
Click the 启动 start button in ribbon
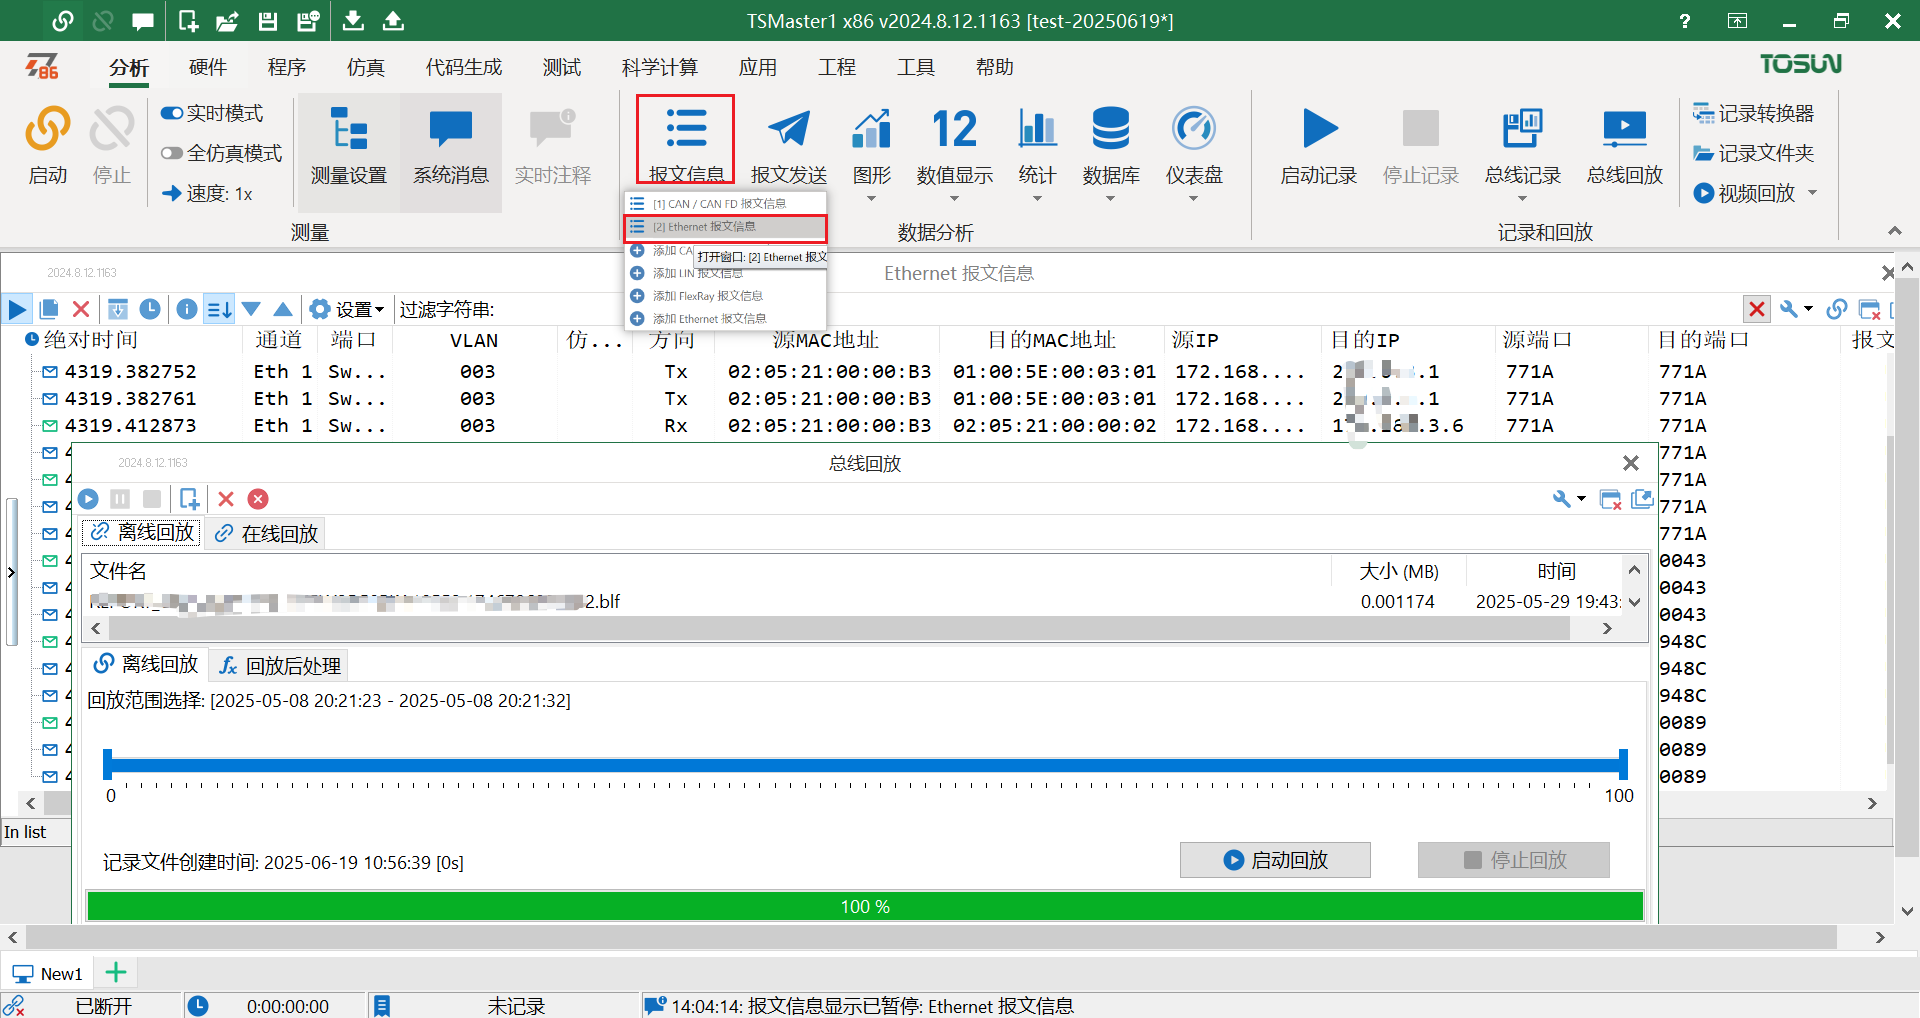click(48, 145)
